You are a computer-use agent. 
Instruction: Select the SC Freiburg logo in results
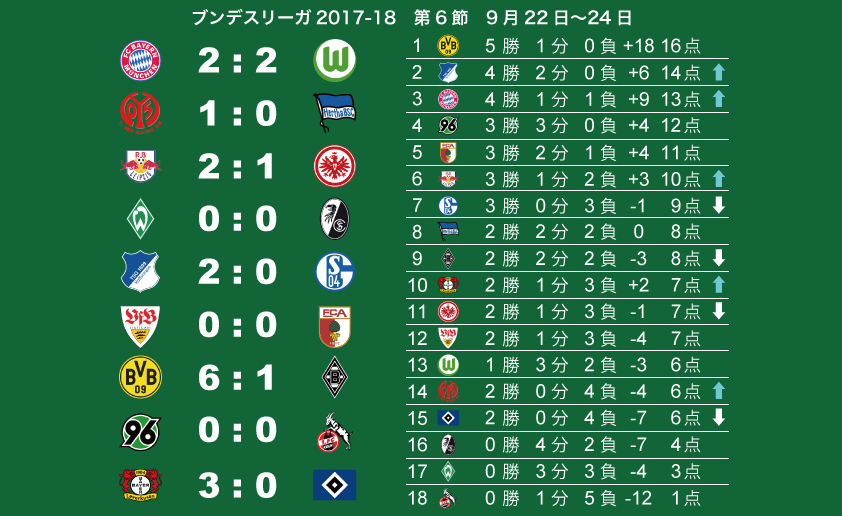coord(335,219)
